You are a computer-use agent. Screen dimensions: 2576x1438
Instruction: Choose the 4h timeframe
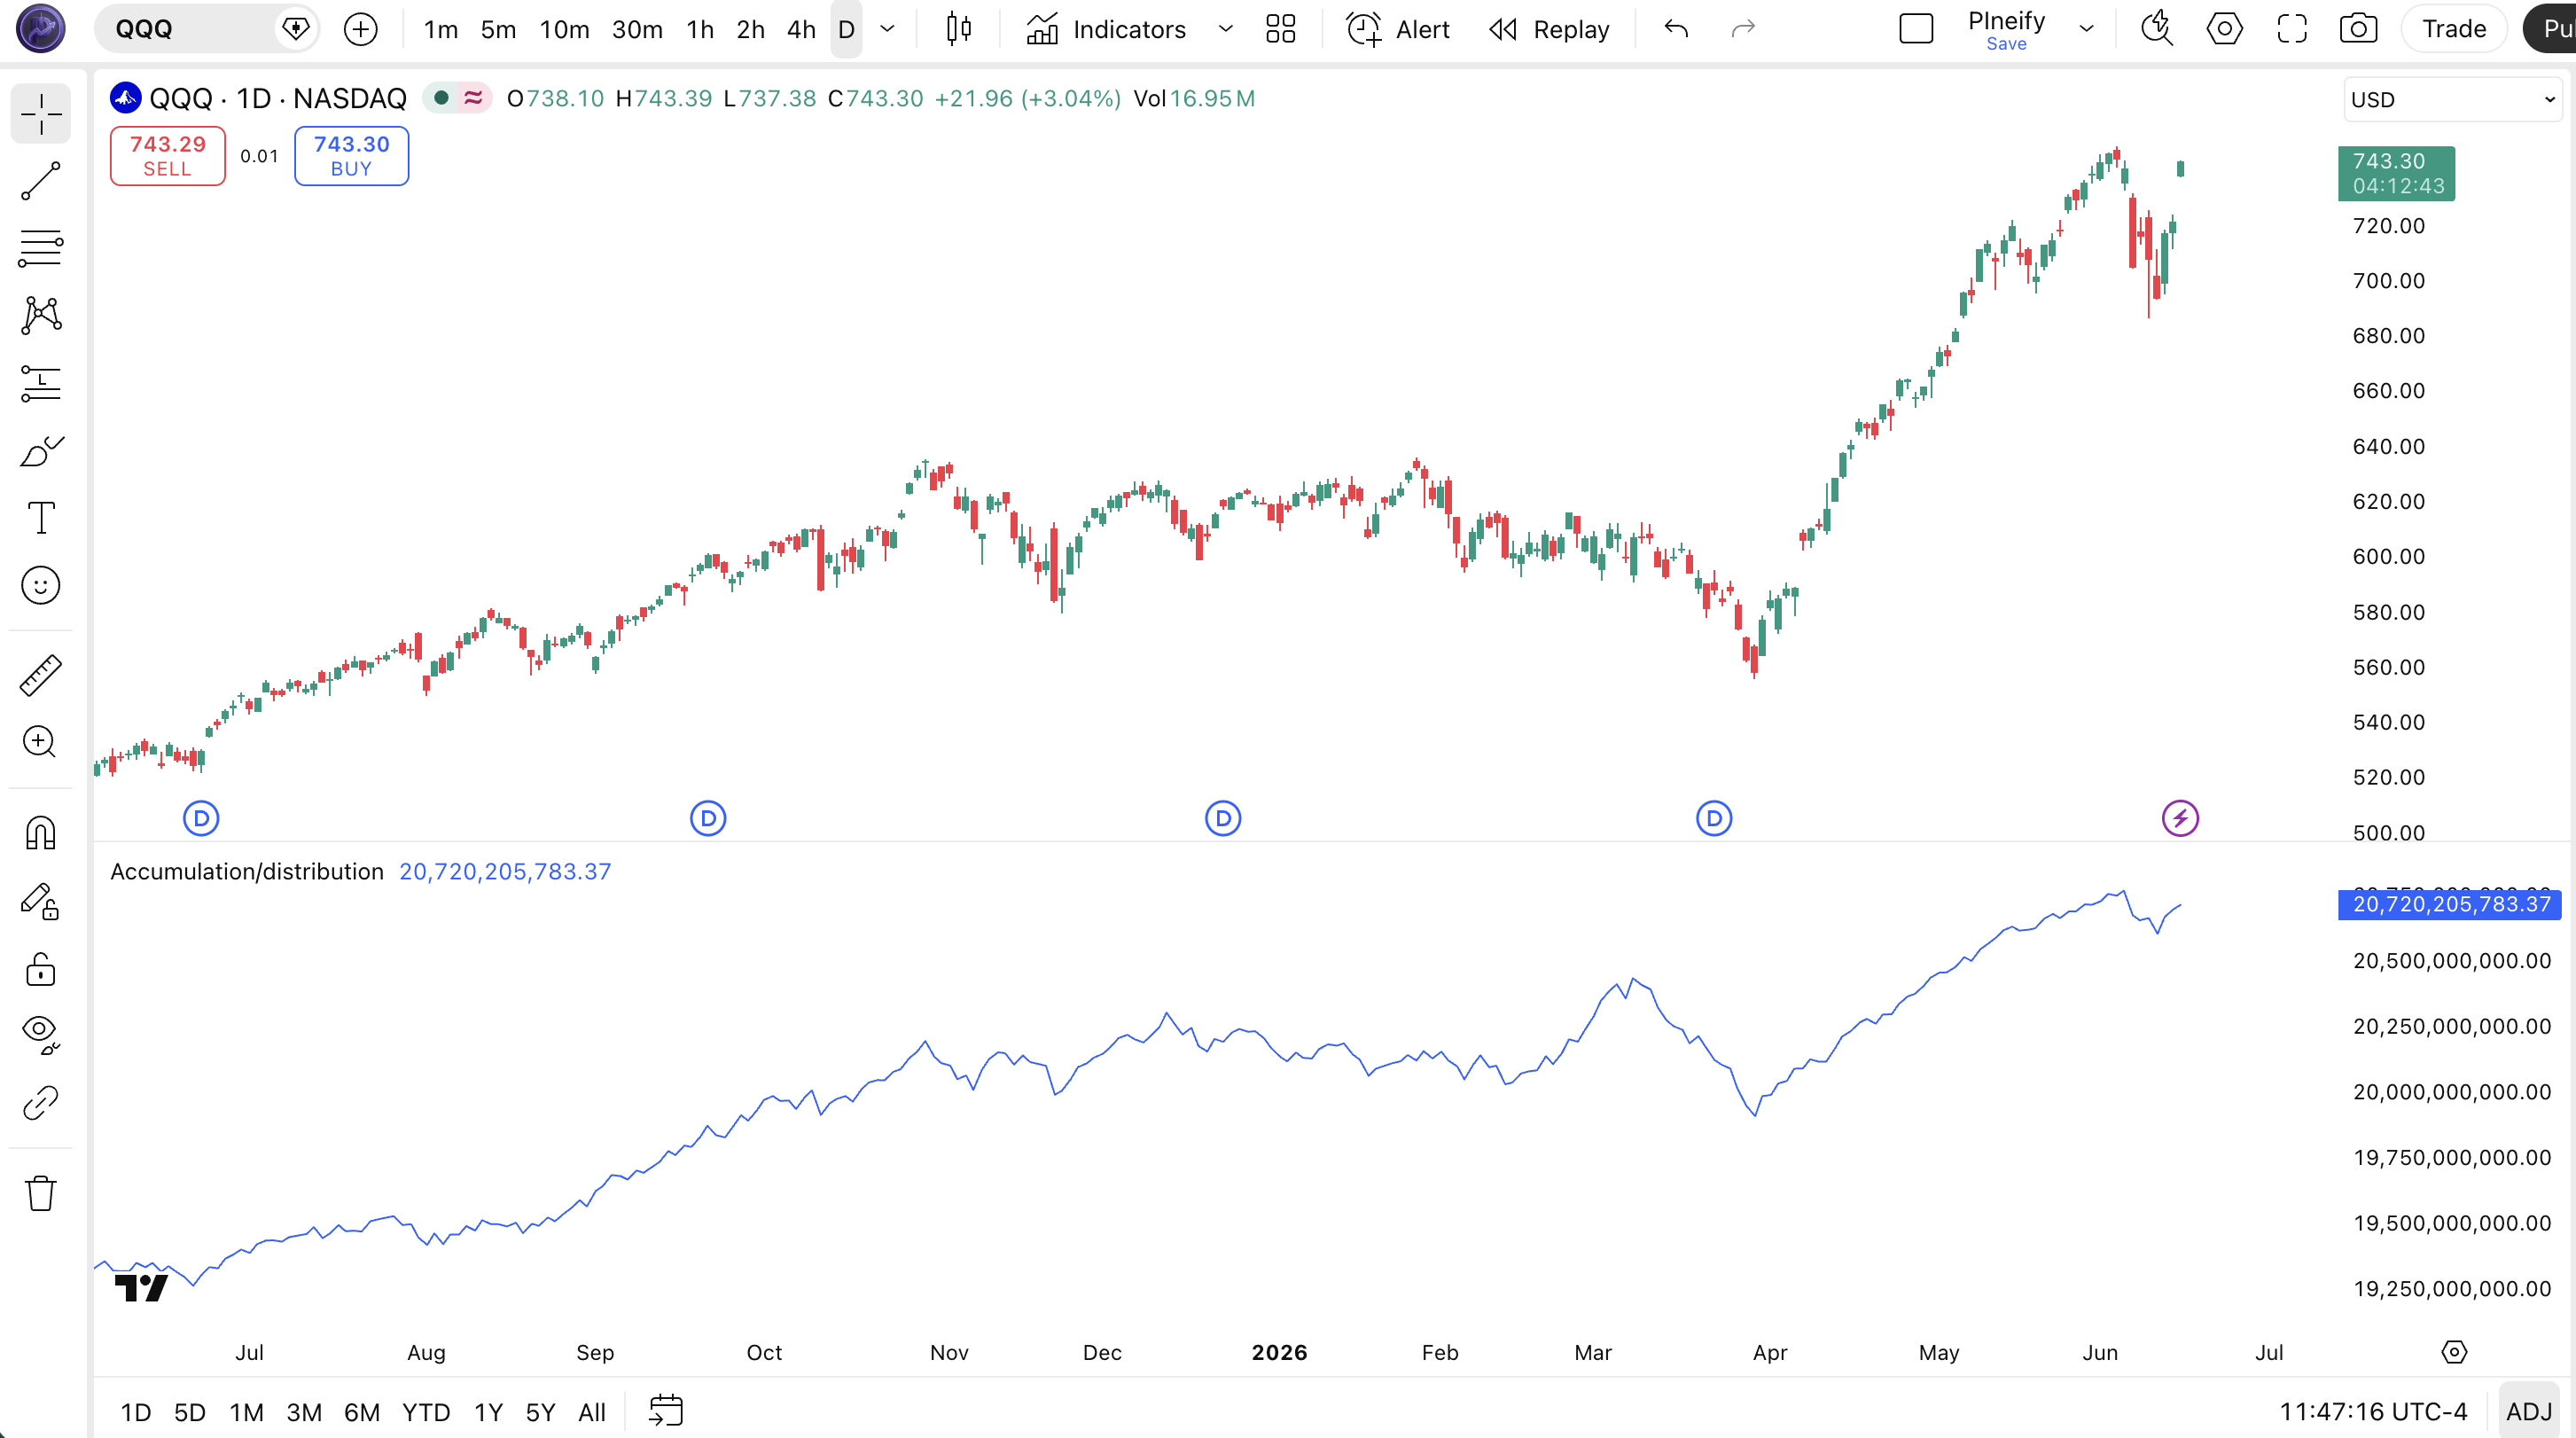coord(801,29)
